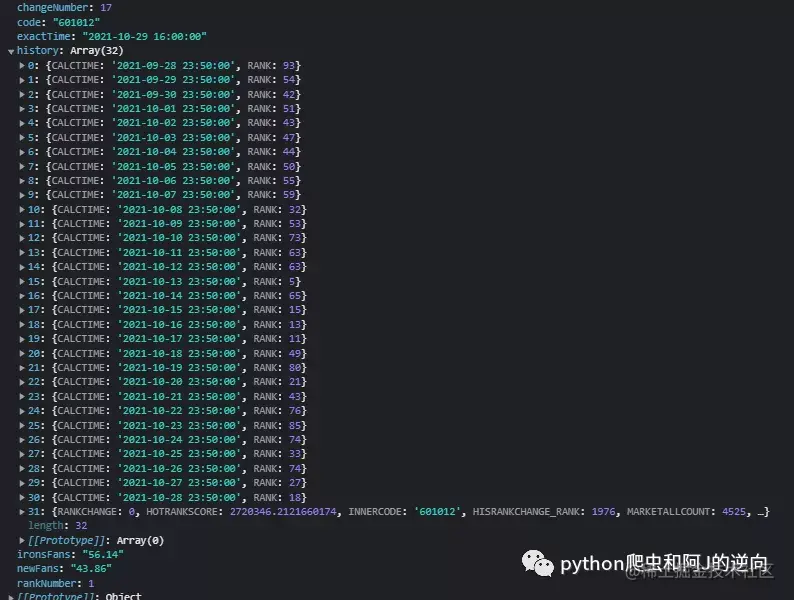Expand history entry 12 dated 2021-10-10

[22, 238]
